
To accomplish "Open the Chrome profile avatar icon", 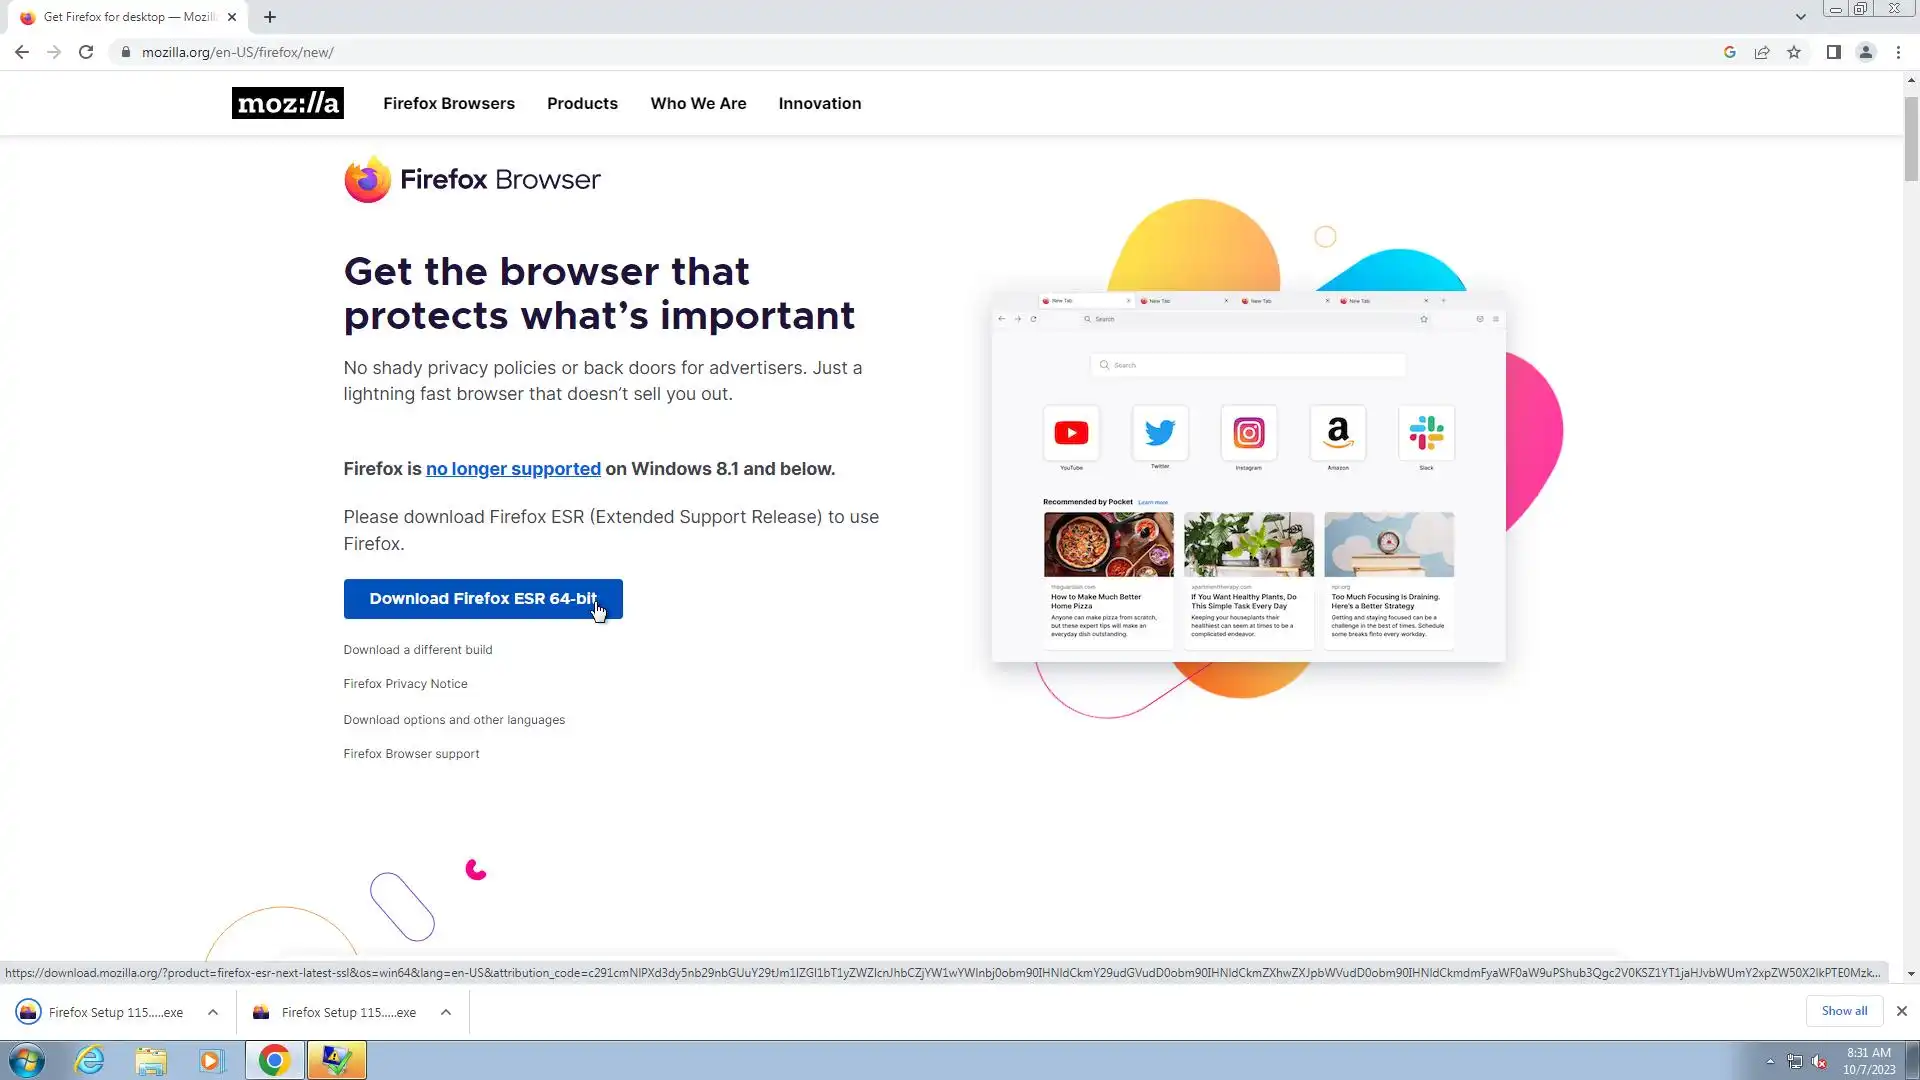I will pyautogui.click(x=1865, y=52).
